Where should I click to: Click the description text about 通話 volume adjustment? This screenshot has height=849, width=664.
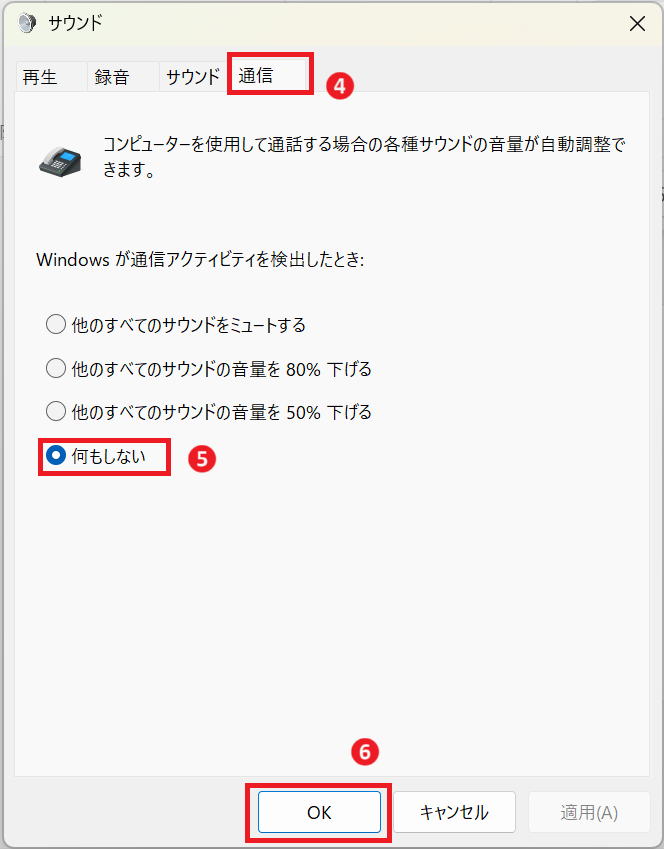[x=364, y=156]
